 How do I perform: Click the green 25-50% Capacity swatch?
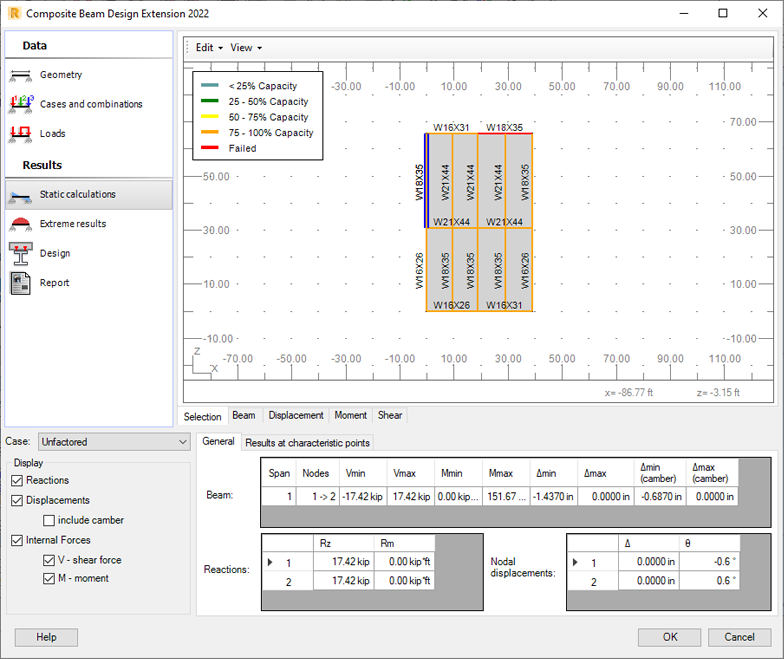(210, 101)
